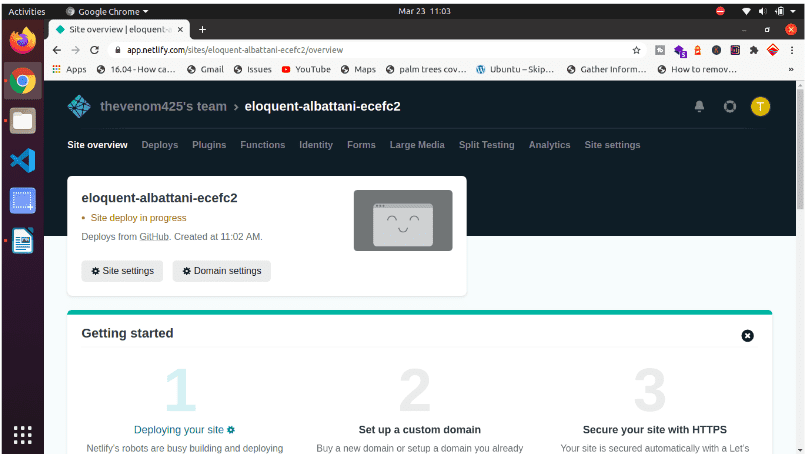Go to the Split Testing tab
Viewport: 805px width, 454px height.
[x=486, y=145]
